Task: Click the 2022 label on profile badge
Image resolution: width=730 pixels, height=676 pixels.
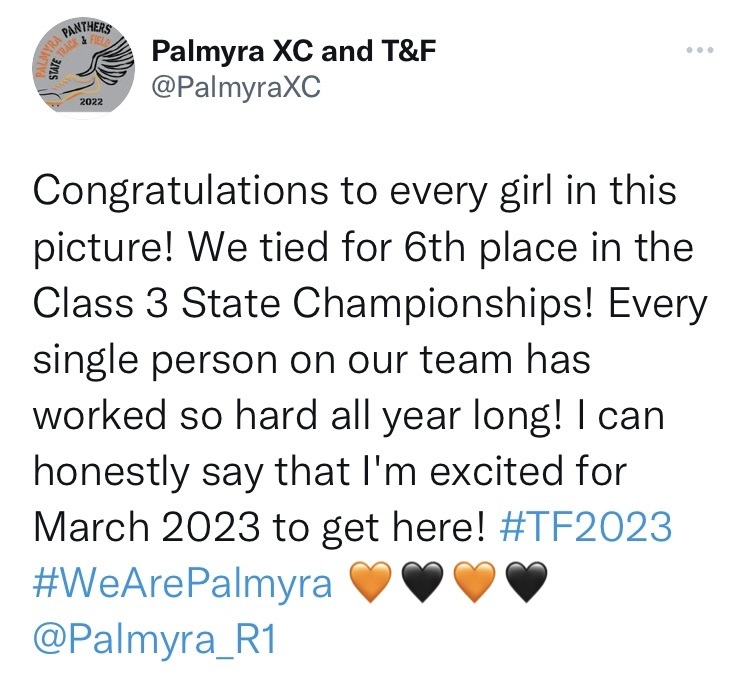Action: (x=91, y=101)
